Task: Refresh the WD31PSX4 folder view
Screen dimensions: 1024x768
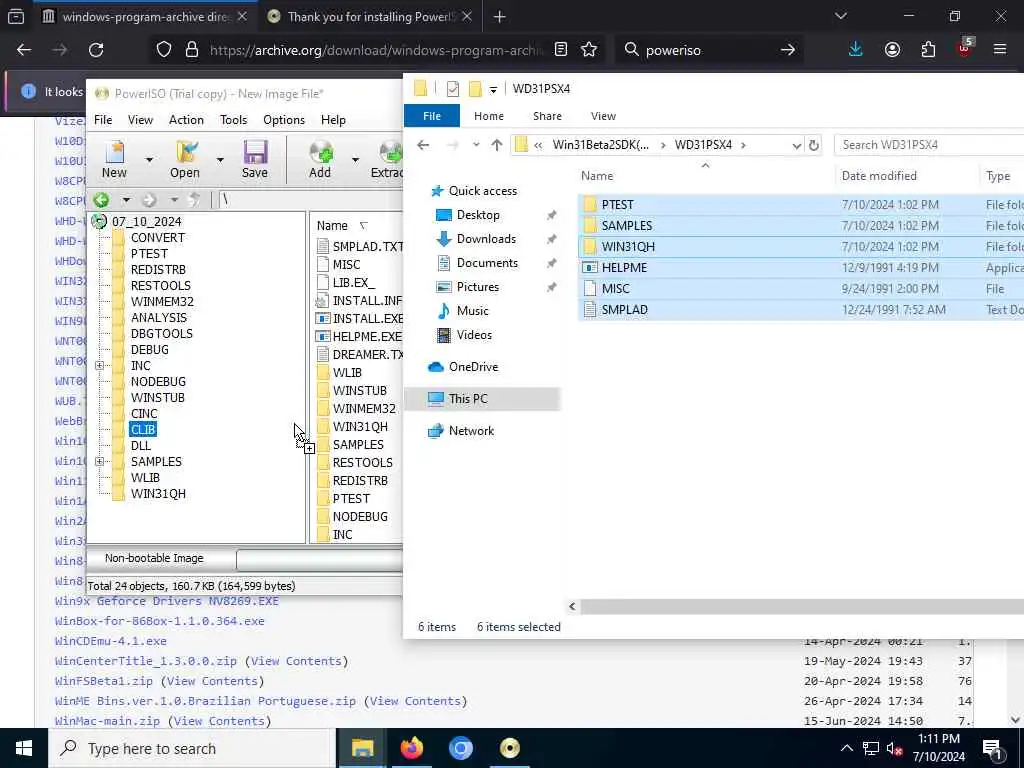Action: [814, 145]
